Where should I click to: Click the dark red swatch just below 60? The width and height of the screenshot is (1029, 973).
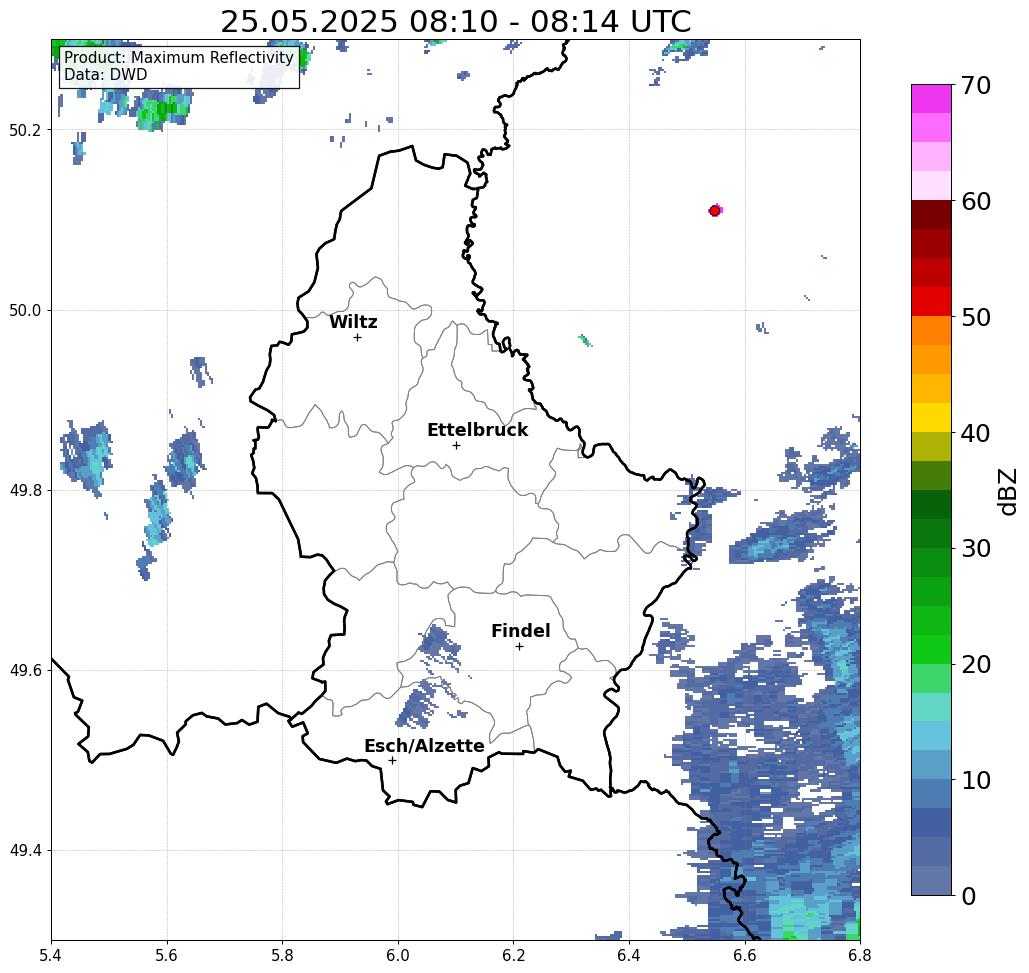point(931,215)
